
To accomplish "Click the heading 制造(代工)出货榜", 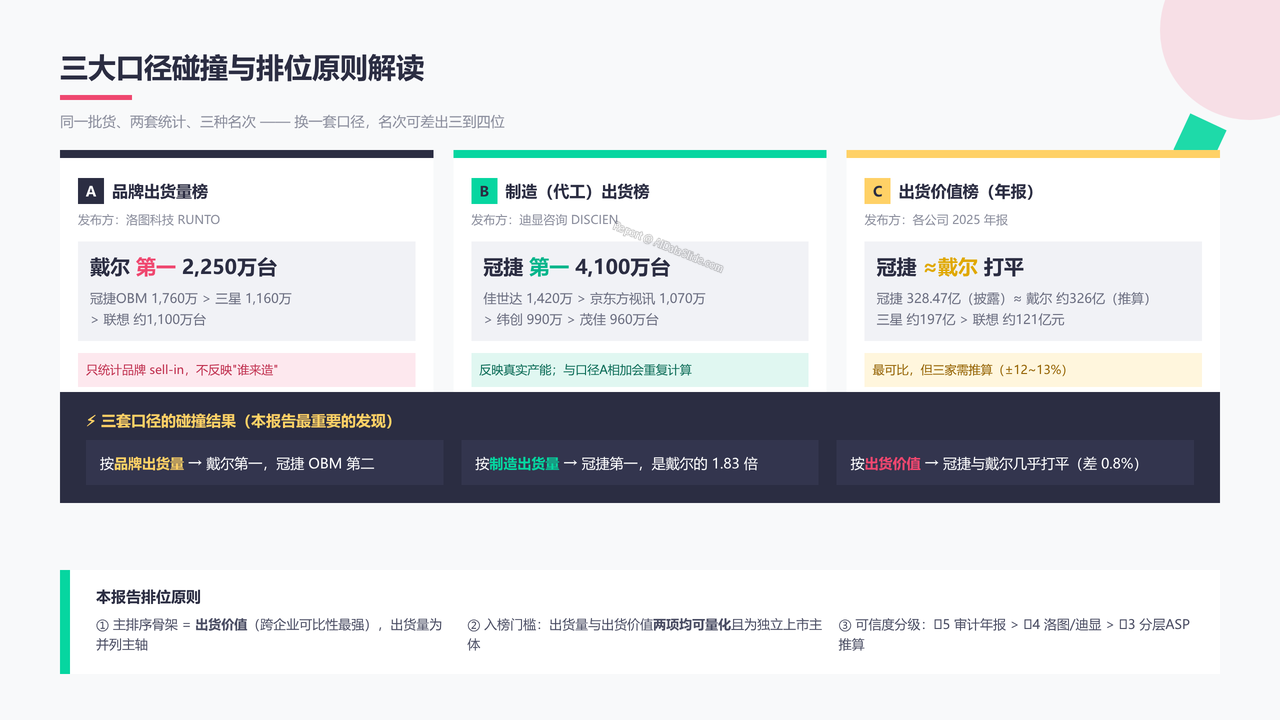I will click(577, 191).
